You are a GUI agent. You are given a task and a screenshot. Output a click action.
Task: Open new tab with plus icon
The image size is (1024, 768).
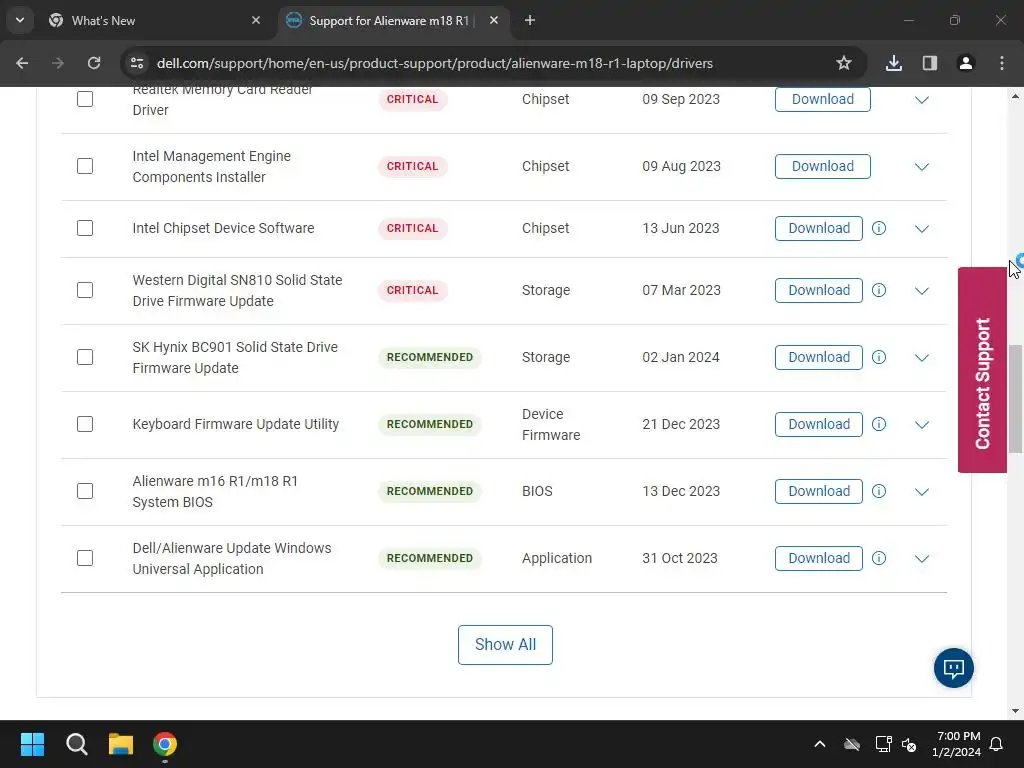pyautogui.click(x=530, y=20)
